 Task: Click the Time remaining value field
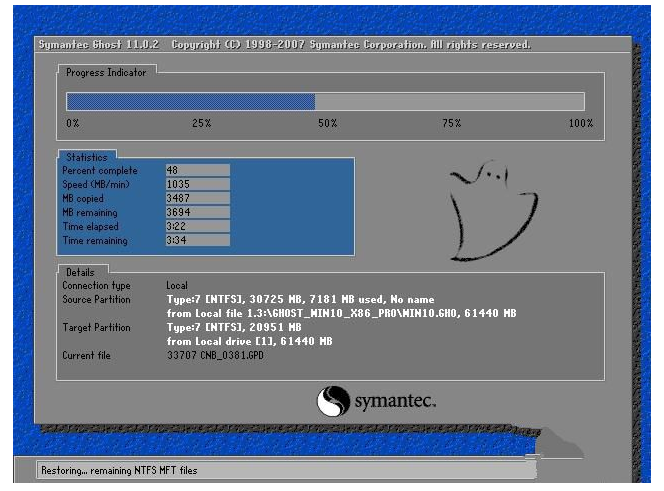click(197, 240)
